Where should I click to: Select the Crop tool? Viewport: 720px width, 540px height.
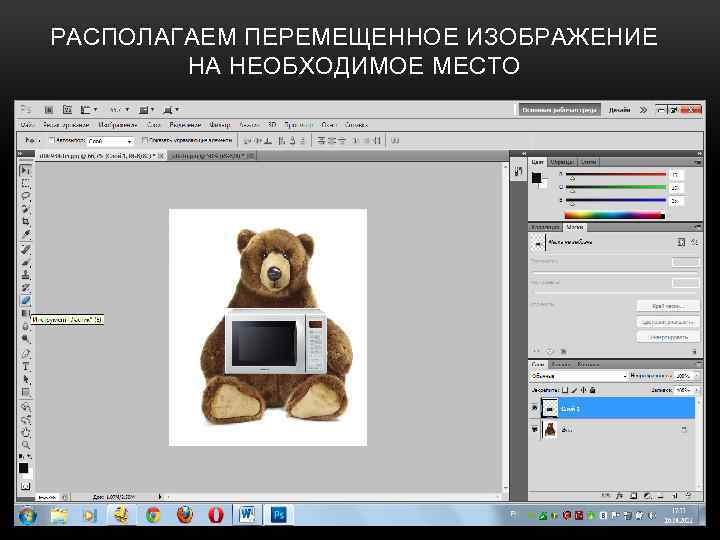click(x=26, y=221)
